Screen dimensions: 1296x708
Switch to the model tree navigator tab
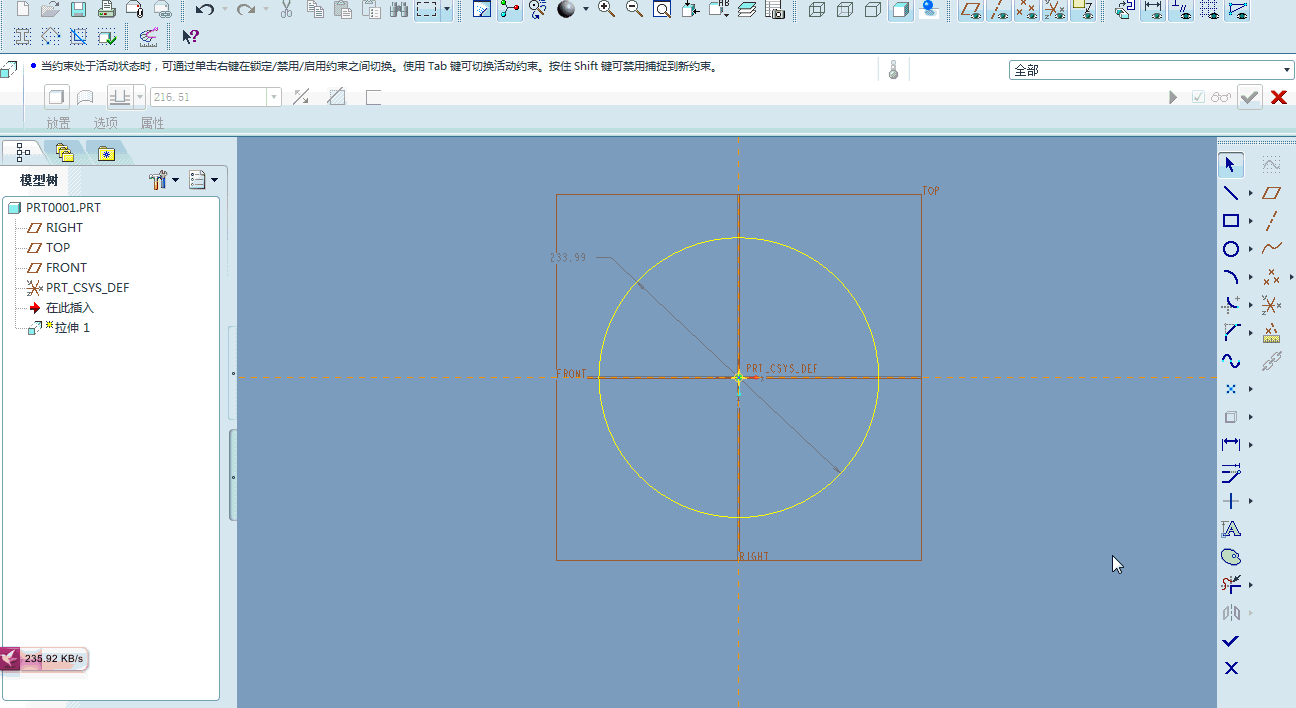23,152
